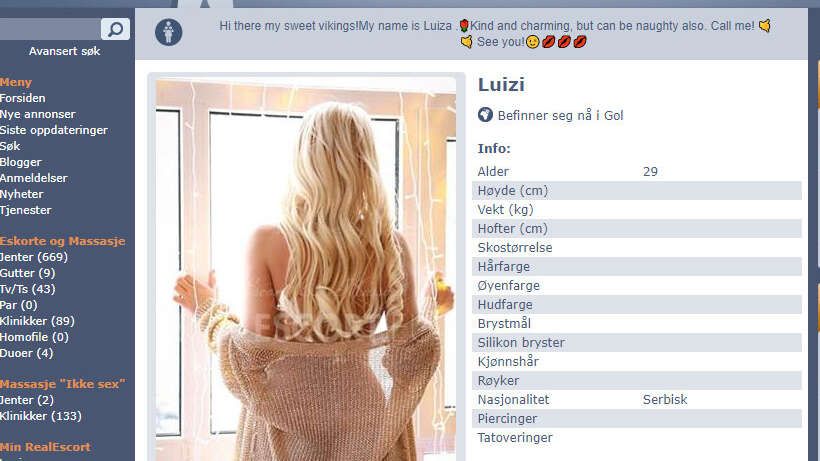Viewport: 820px width, 461px height.
Task: Open the Luizi profile photo
Action: [306, 270]
